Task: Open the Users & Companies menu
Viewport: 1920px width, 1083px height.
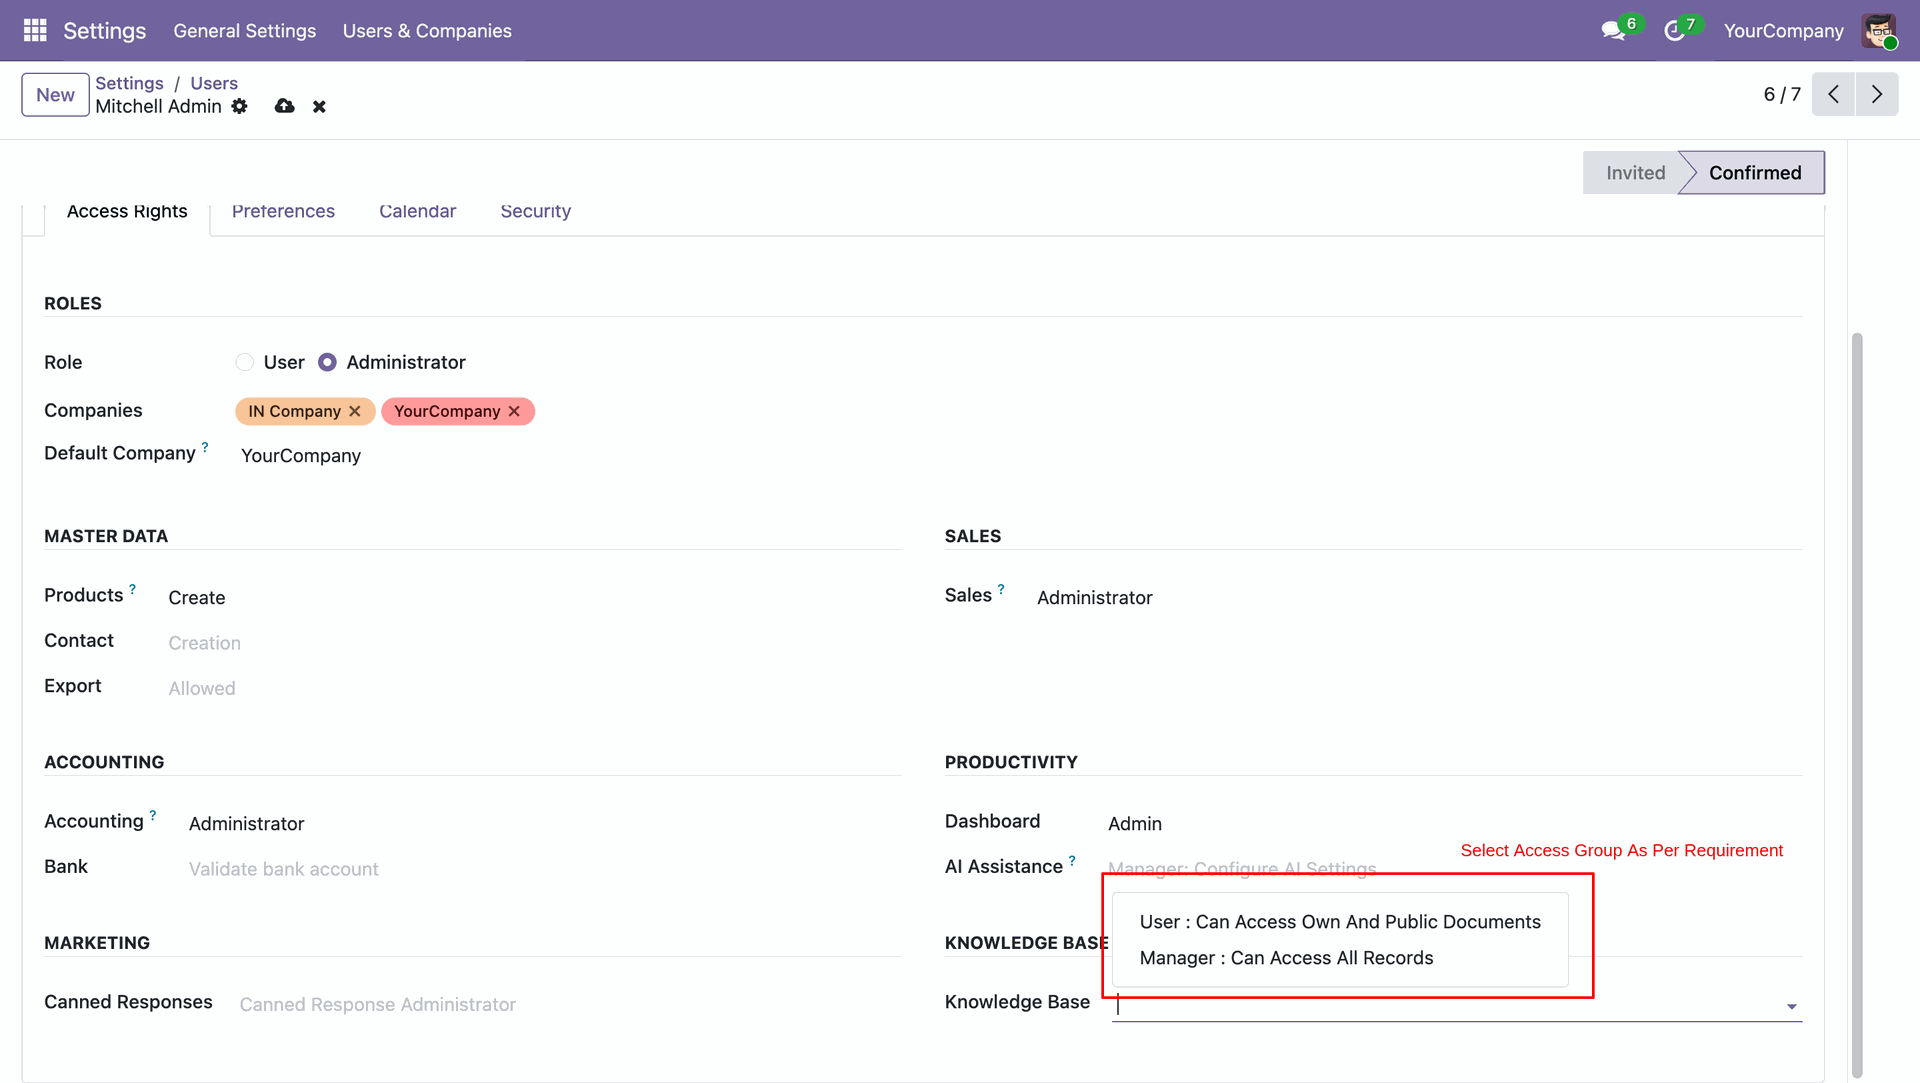Action: [427, 31]
